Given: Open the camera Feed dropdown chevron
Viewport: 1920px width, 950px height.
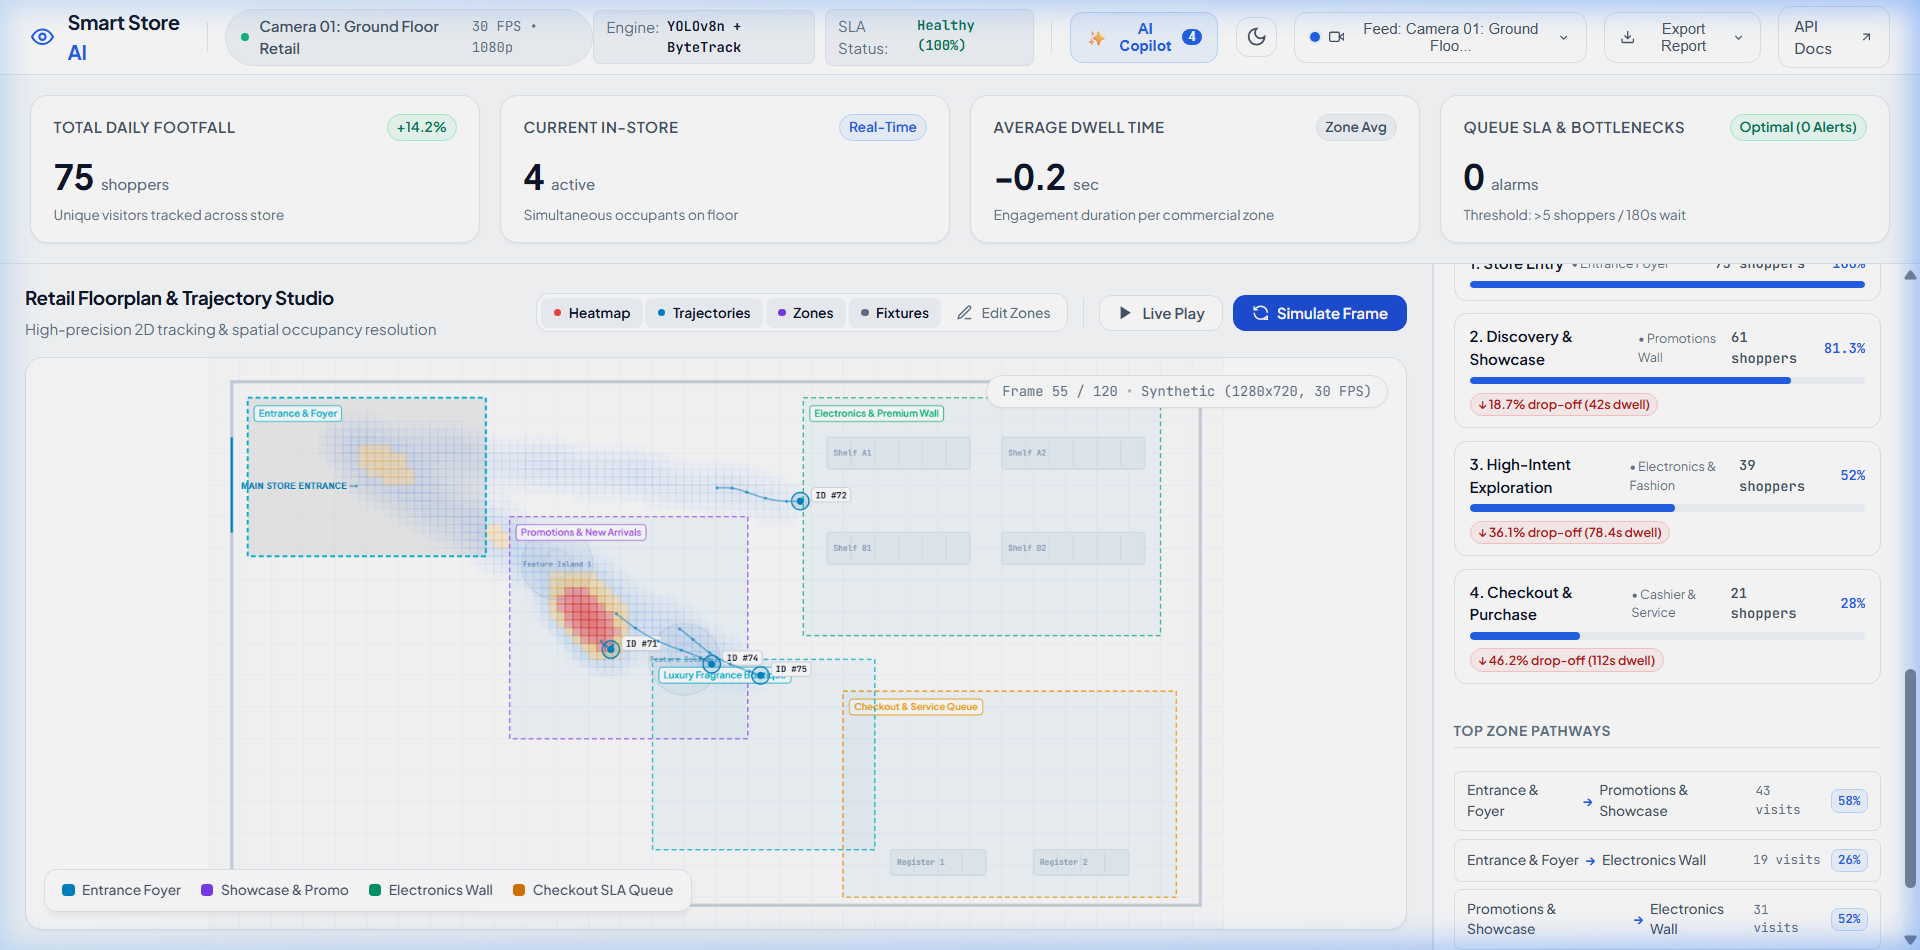Looking at the screenshot, I should pyautogui.click(x=1563, y=38).
